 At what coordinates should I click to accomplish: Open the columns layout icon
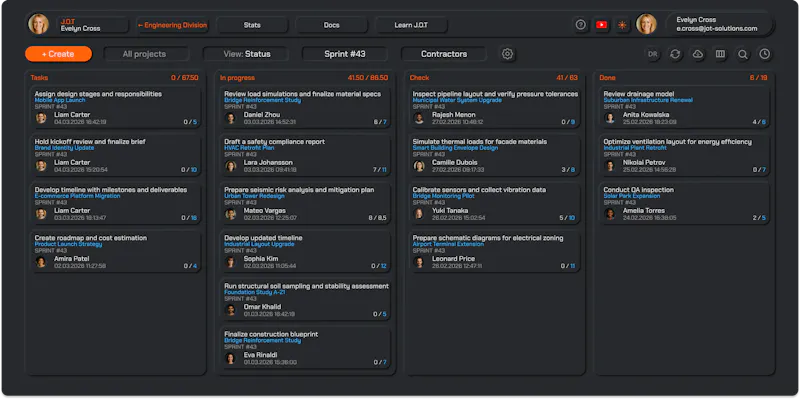tap(720, 54)
